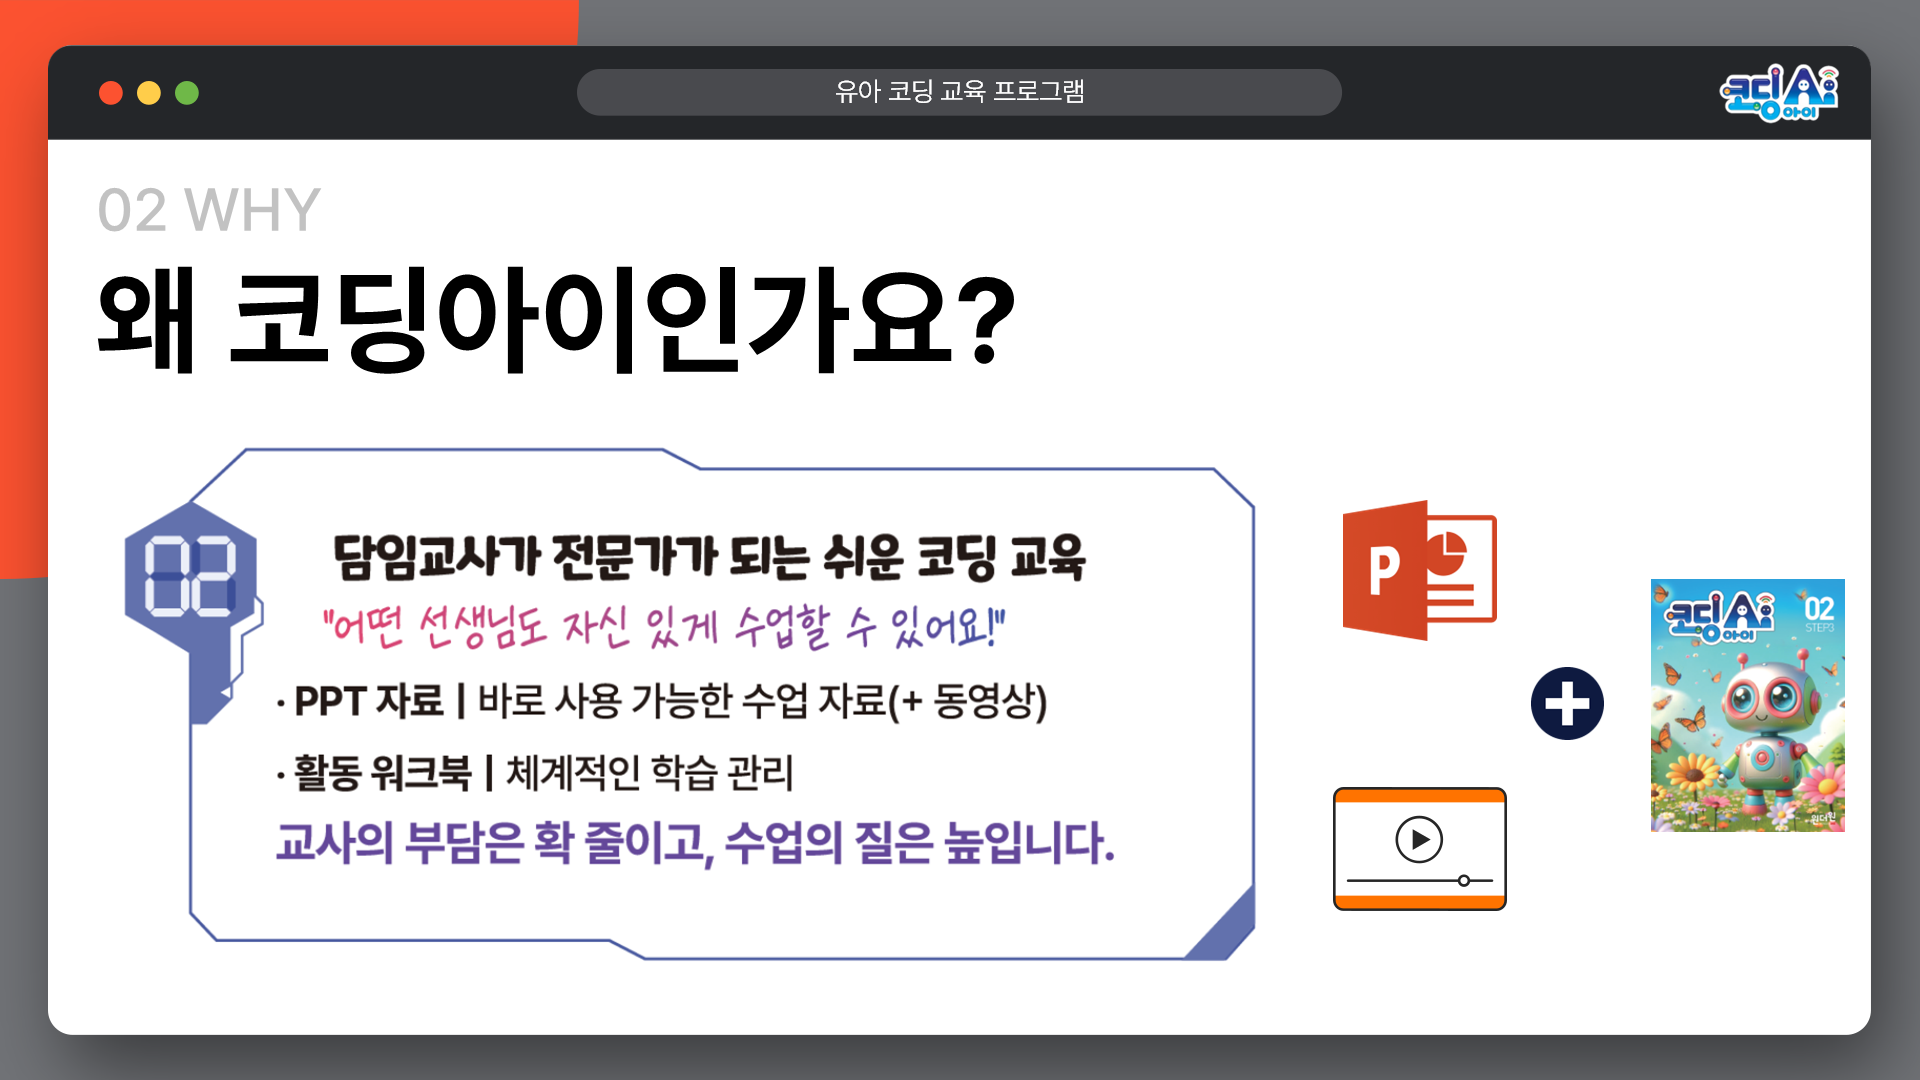Select the PPT 자료 bullet line
Screen dimensions: 1920x1080
tap(661, 701)
